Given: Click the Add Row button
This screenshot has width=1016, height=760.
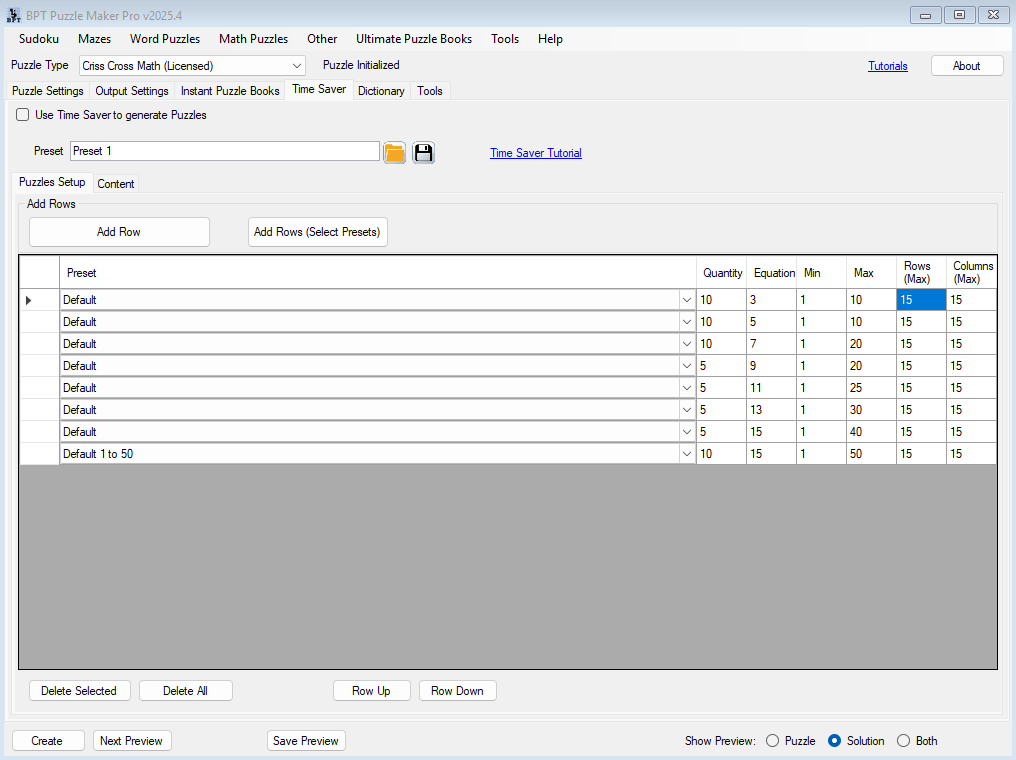Looking at the screenshot, I should pos(119,232).
